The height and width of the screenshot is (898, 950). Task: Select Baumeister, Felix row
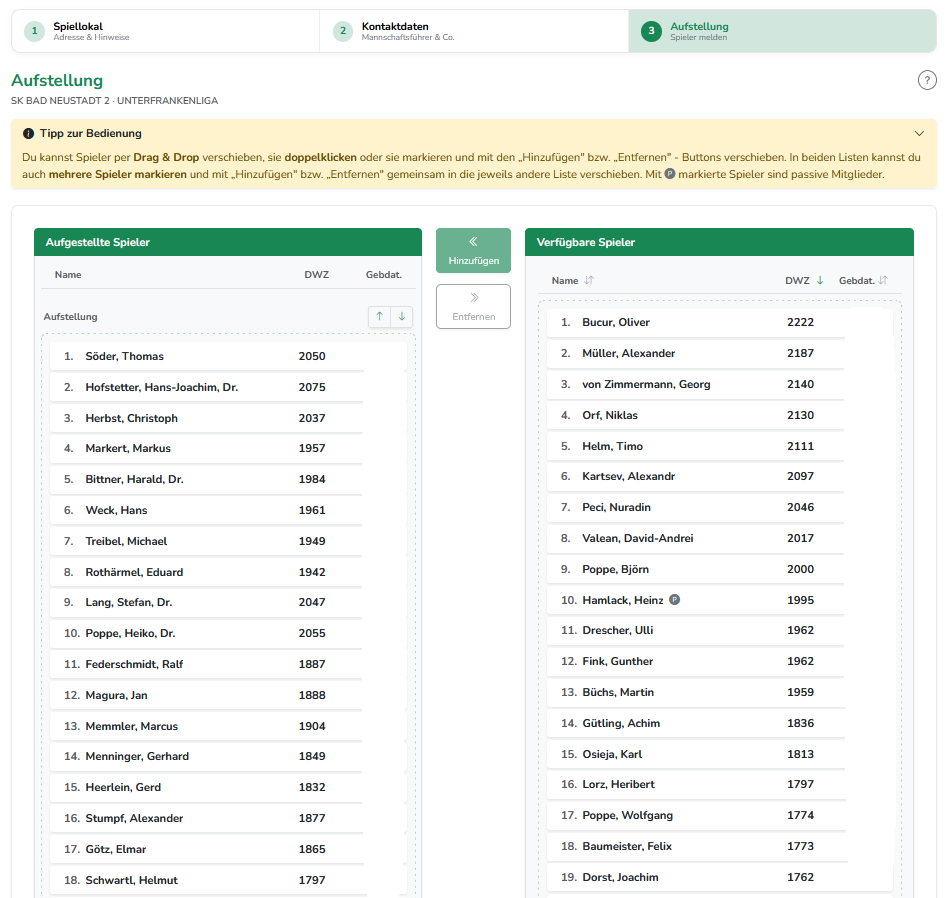tap(720, 846)
